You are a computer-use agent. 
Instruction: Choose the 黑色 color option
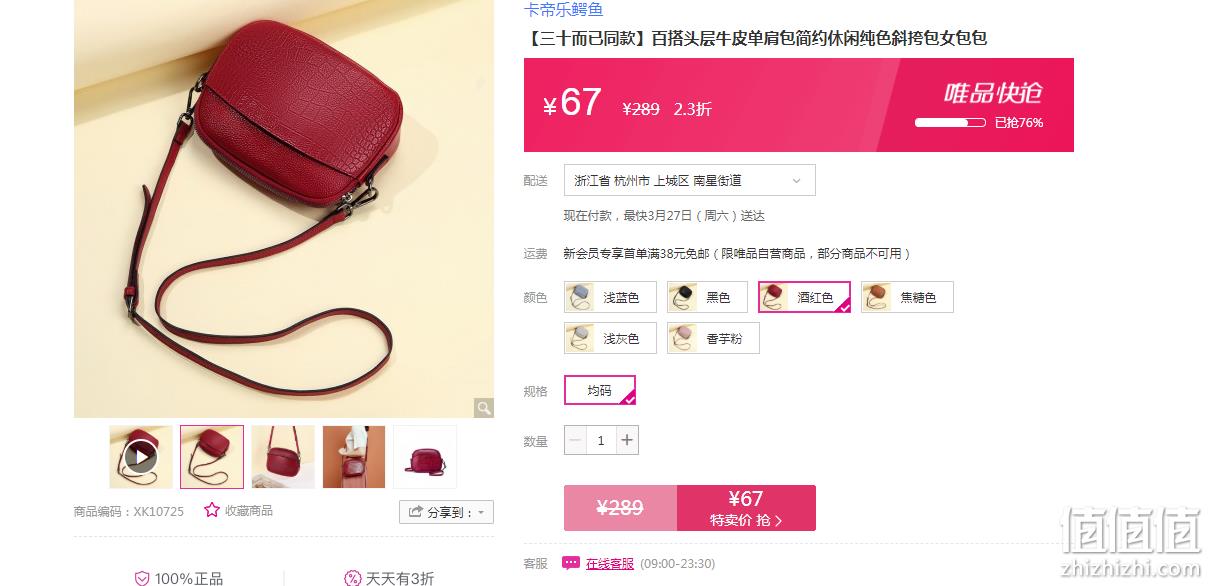[x=707, y=297]
